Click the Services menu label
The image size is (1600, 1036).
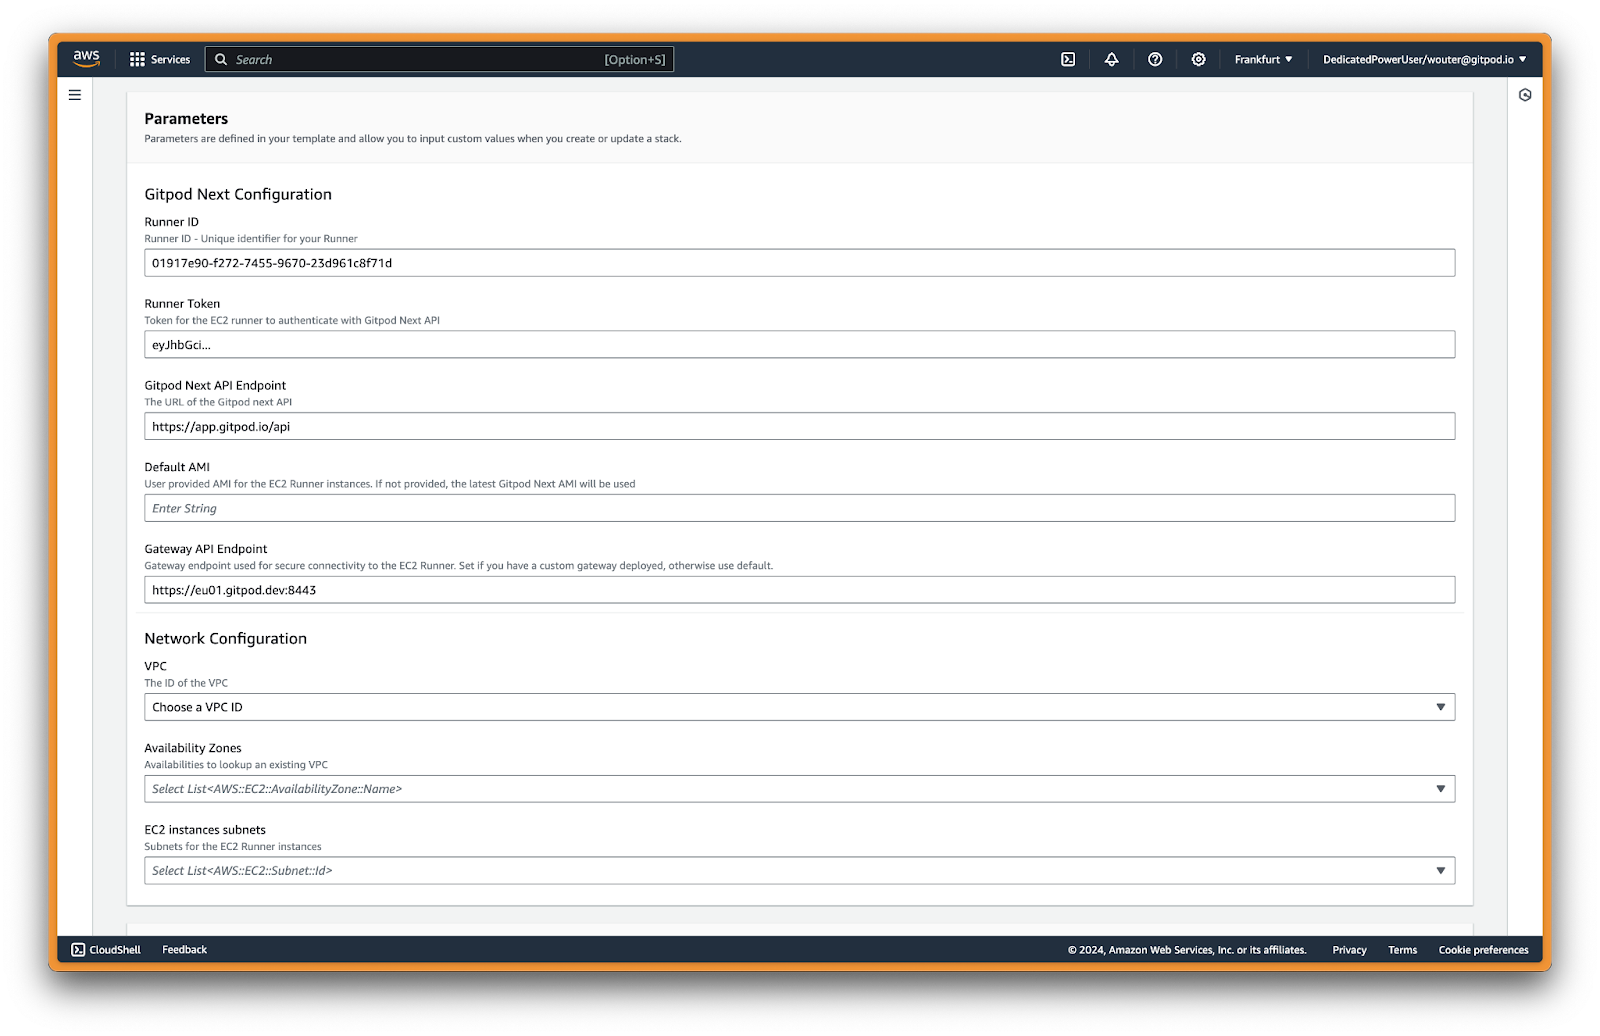point(170,60)
